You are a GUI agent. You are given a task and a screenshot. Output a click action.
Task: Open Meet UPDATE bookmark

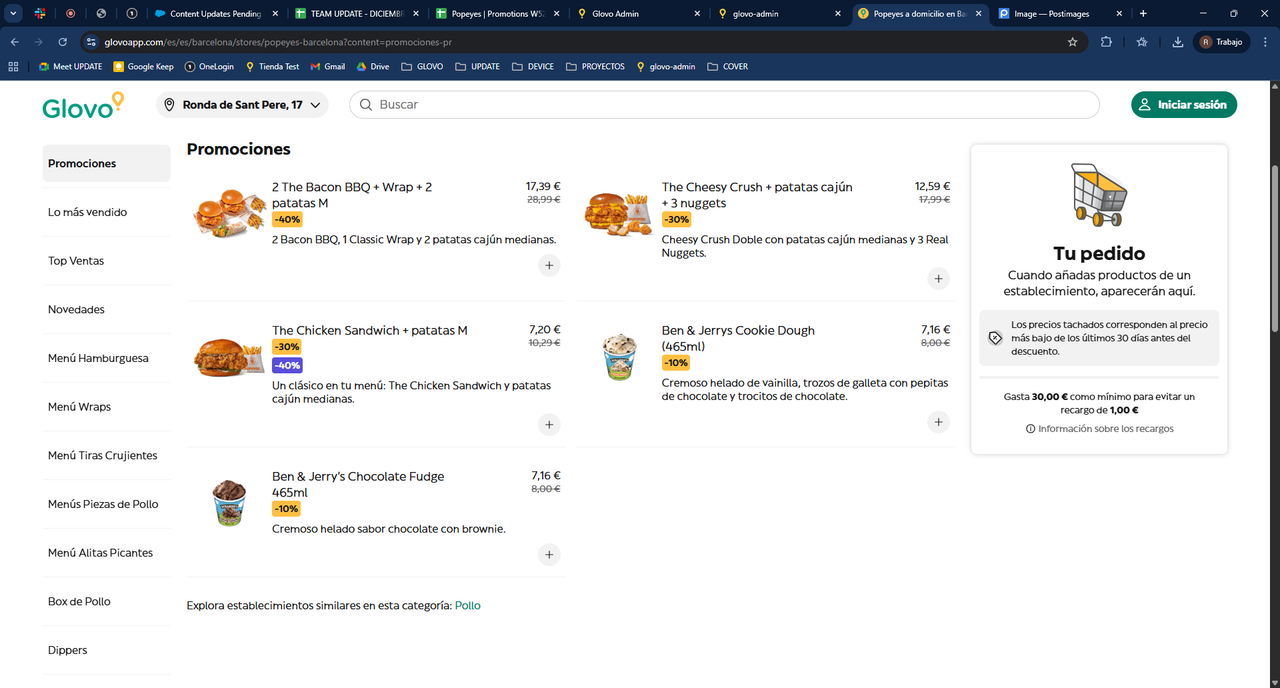[x=70, y=67]
